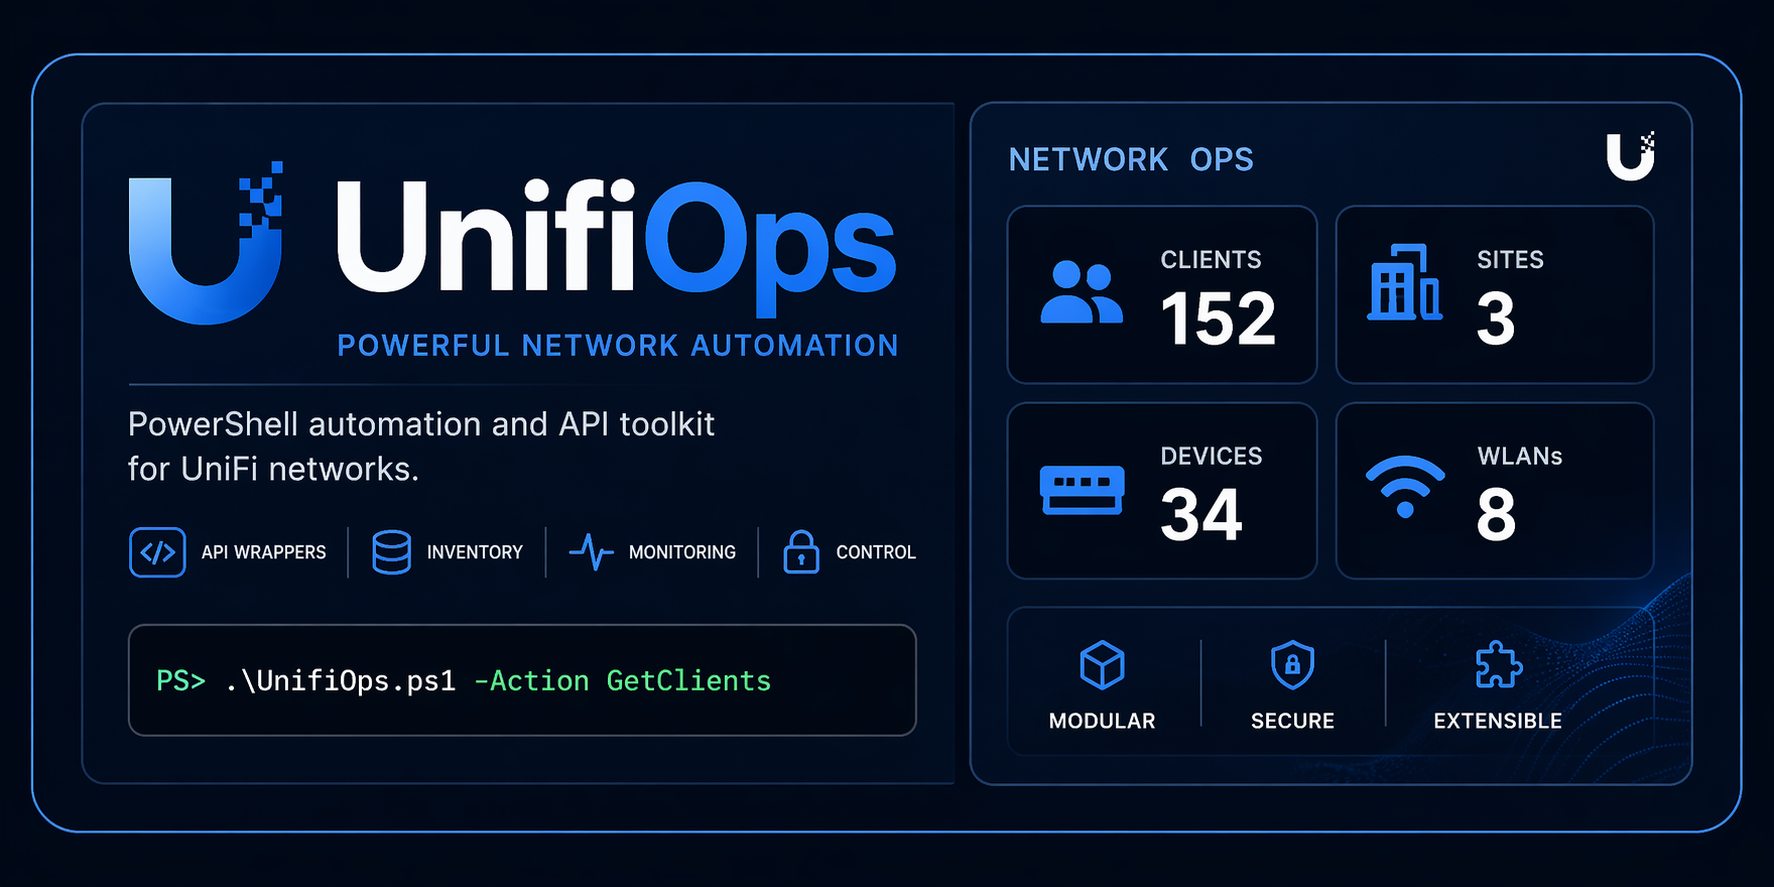Click the MODULAR label
The image size is (1774, 887).
(x=1102, y=721)
